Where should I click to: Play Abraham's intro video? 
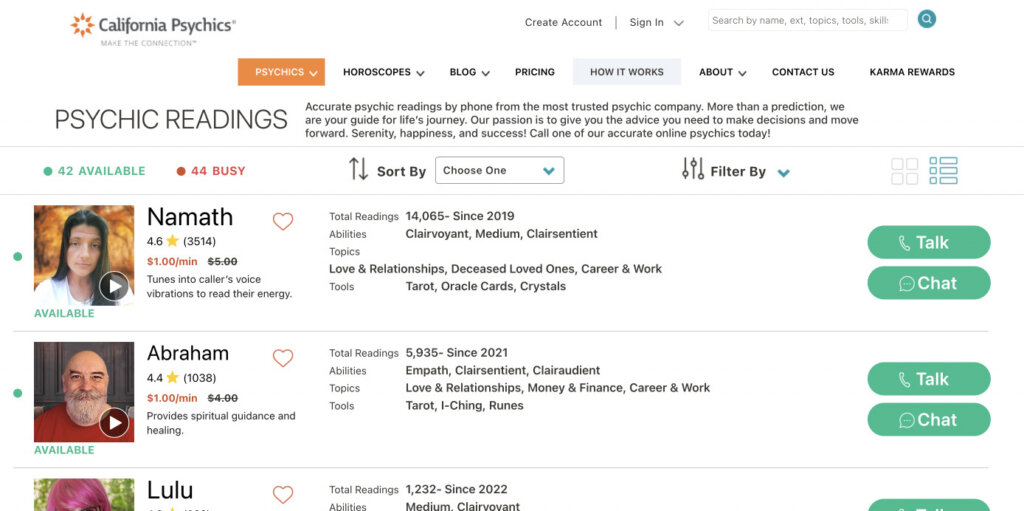pos(114,423)
